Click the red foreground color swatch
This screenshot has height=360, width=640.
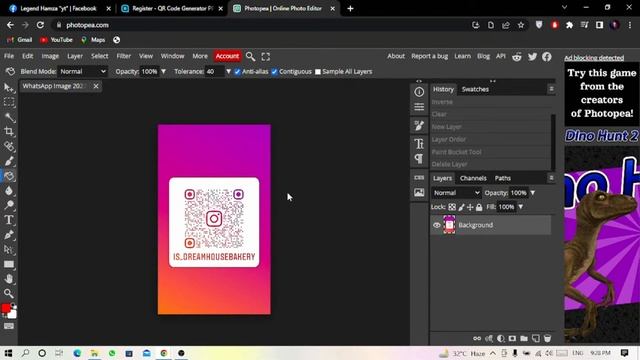click(6, 309)
